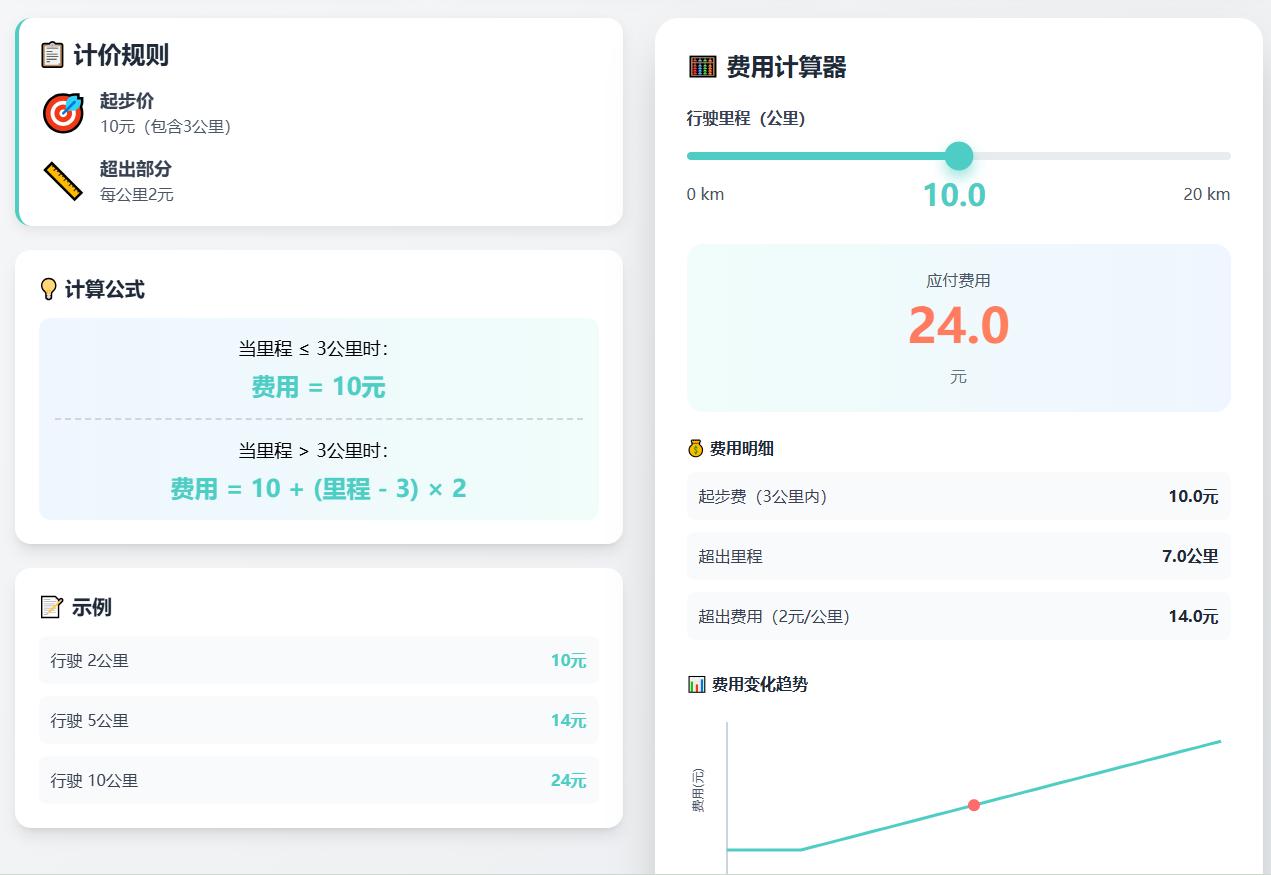Click the 费用 = 10 + (里程 - 3) × 2 formula

pos(318,489)
